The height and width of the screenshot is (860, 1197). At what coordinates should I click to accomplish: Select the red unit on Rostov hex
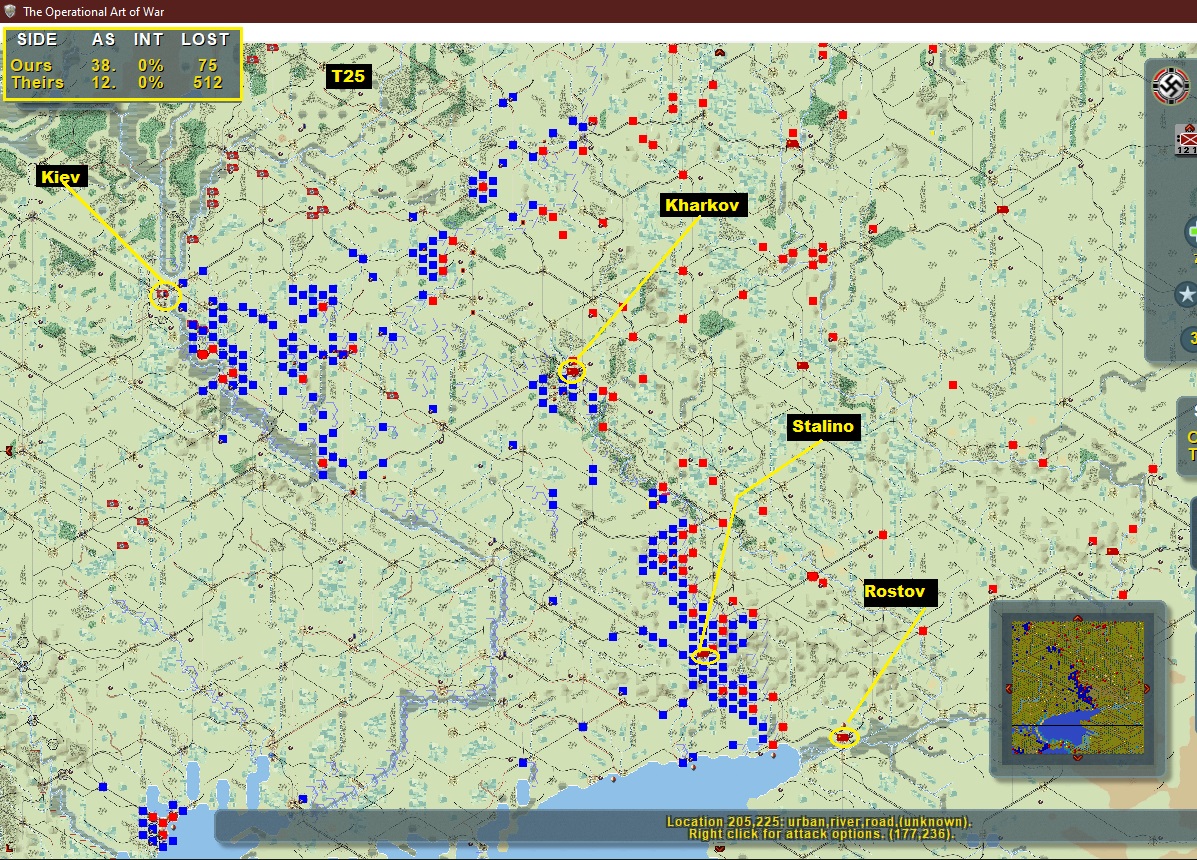click(x=843, y=737)
